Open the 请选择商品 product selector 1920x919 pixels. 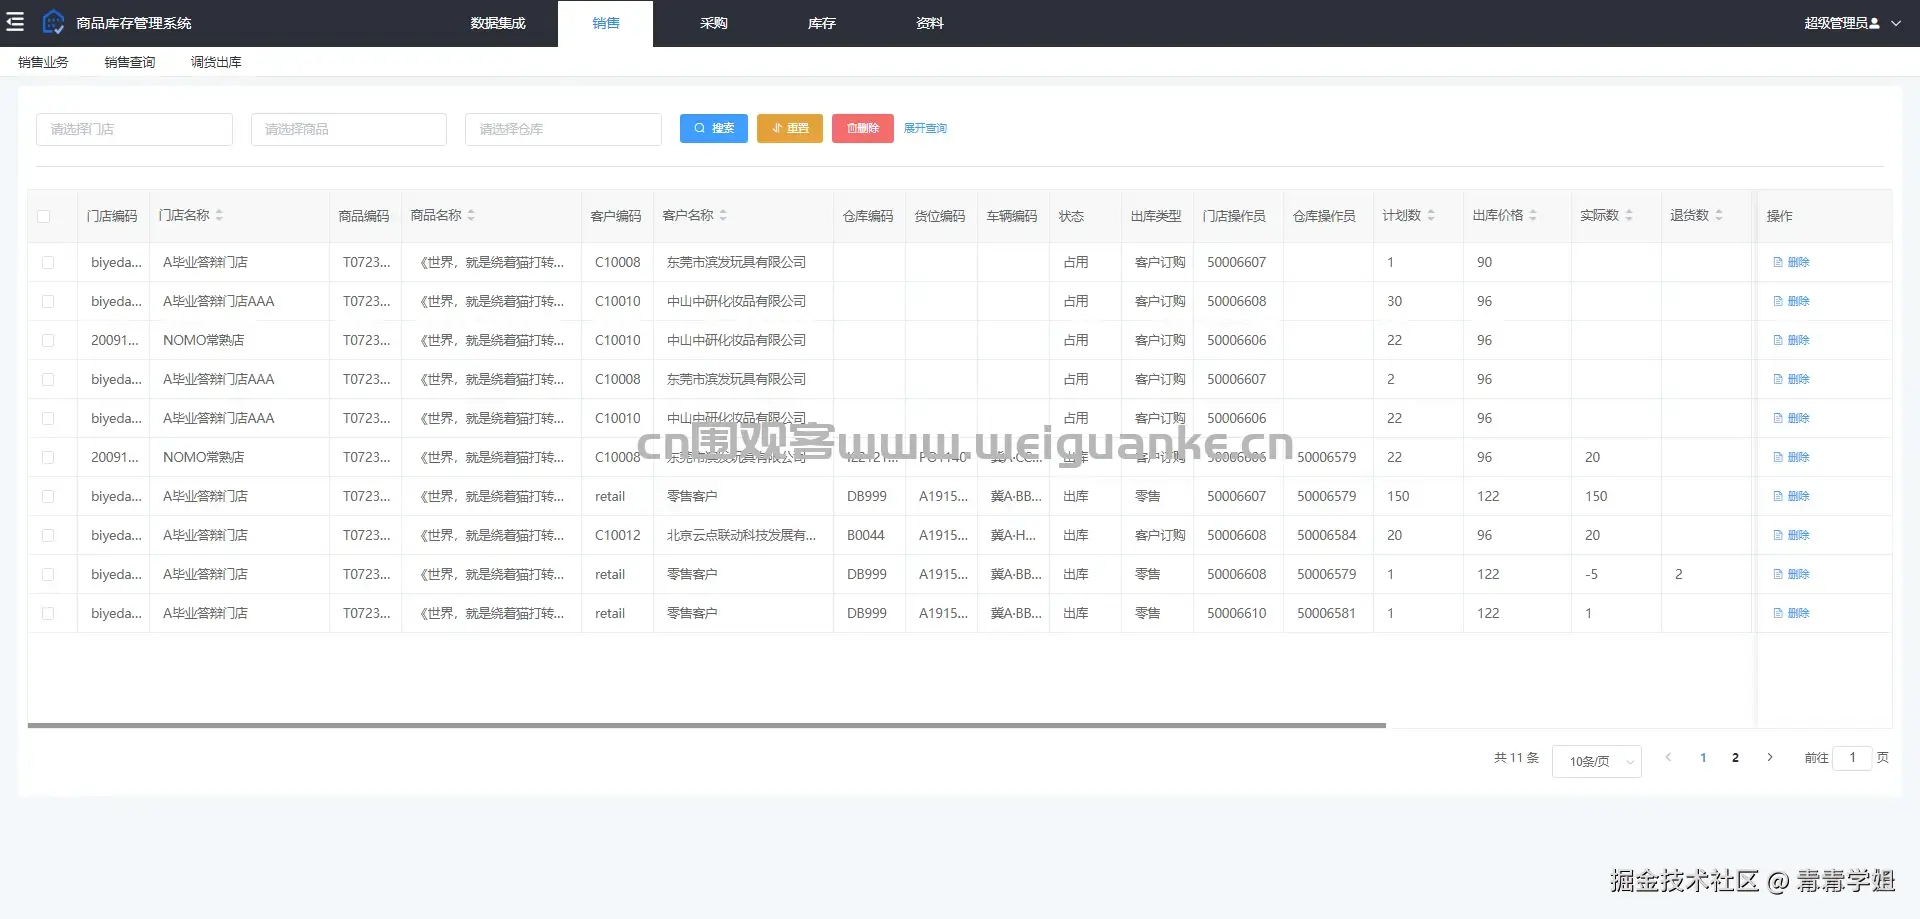coord(349,129)
